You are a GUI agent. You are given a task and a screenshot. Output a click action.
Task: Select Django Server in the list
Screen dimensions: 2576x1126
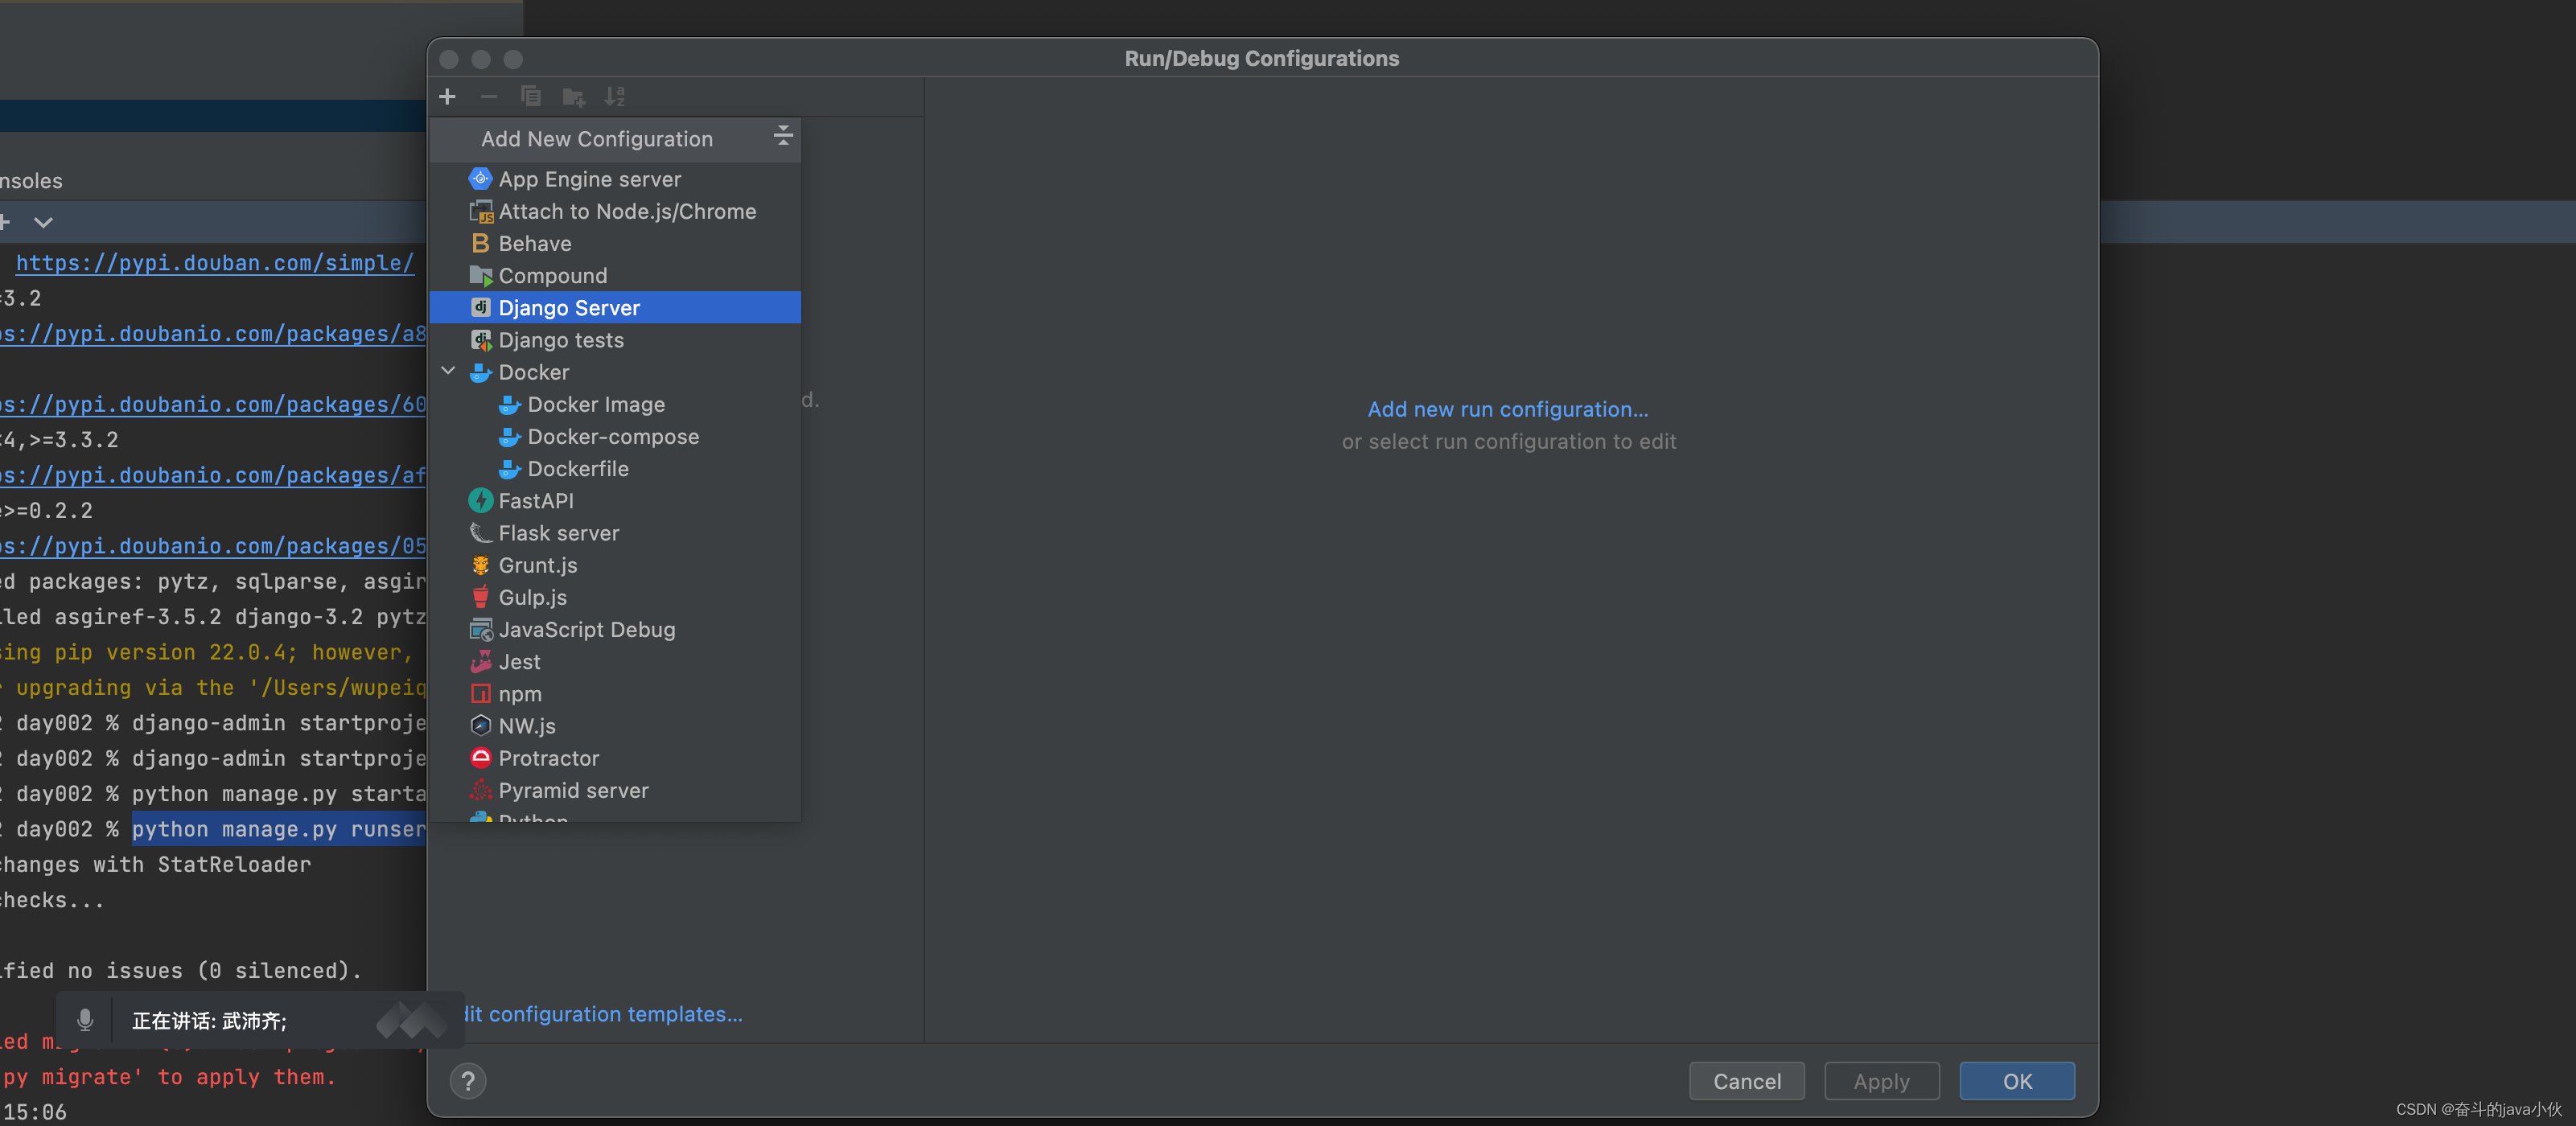[615, 307]
